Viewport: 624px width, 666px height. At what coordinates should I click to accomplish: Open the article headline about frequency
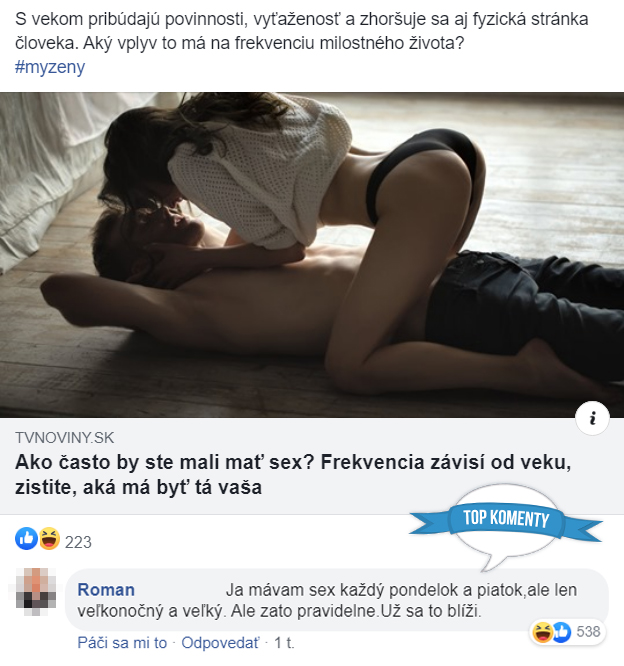pyautogui.click(x=293, y=474)
